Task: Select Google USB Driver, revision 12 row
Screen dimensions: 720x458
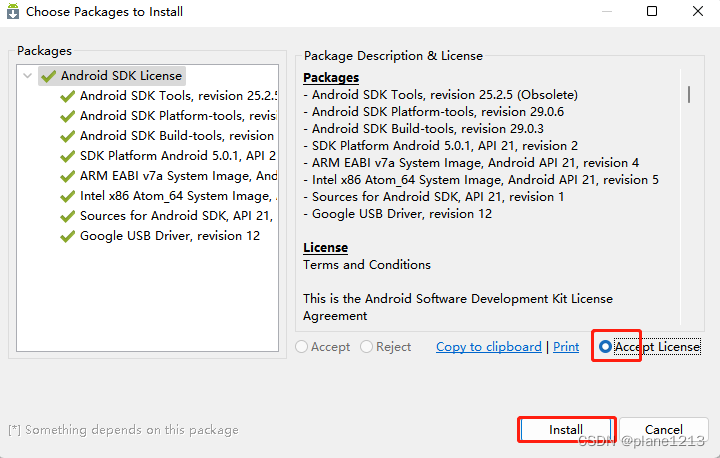Action: pyautogui.click(x=161, y=236)
